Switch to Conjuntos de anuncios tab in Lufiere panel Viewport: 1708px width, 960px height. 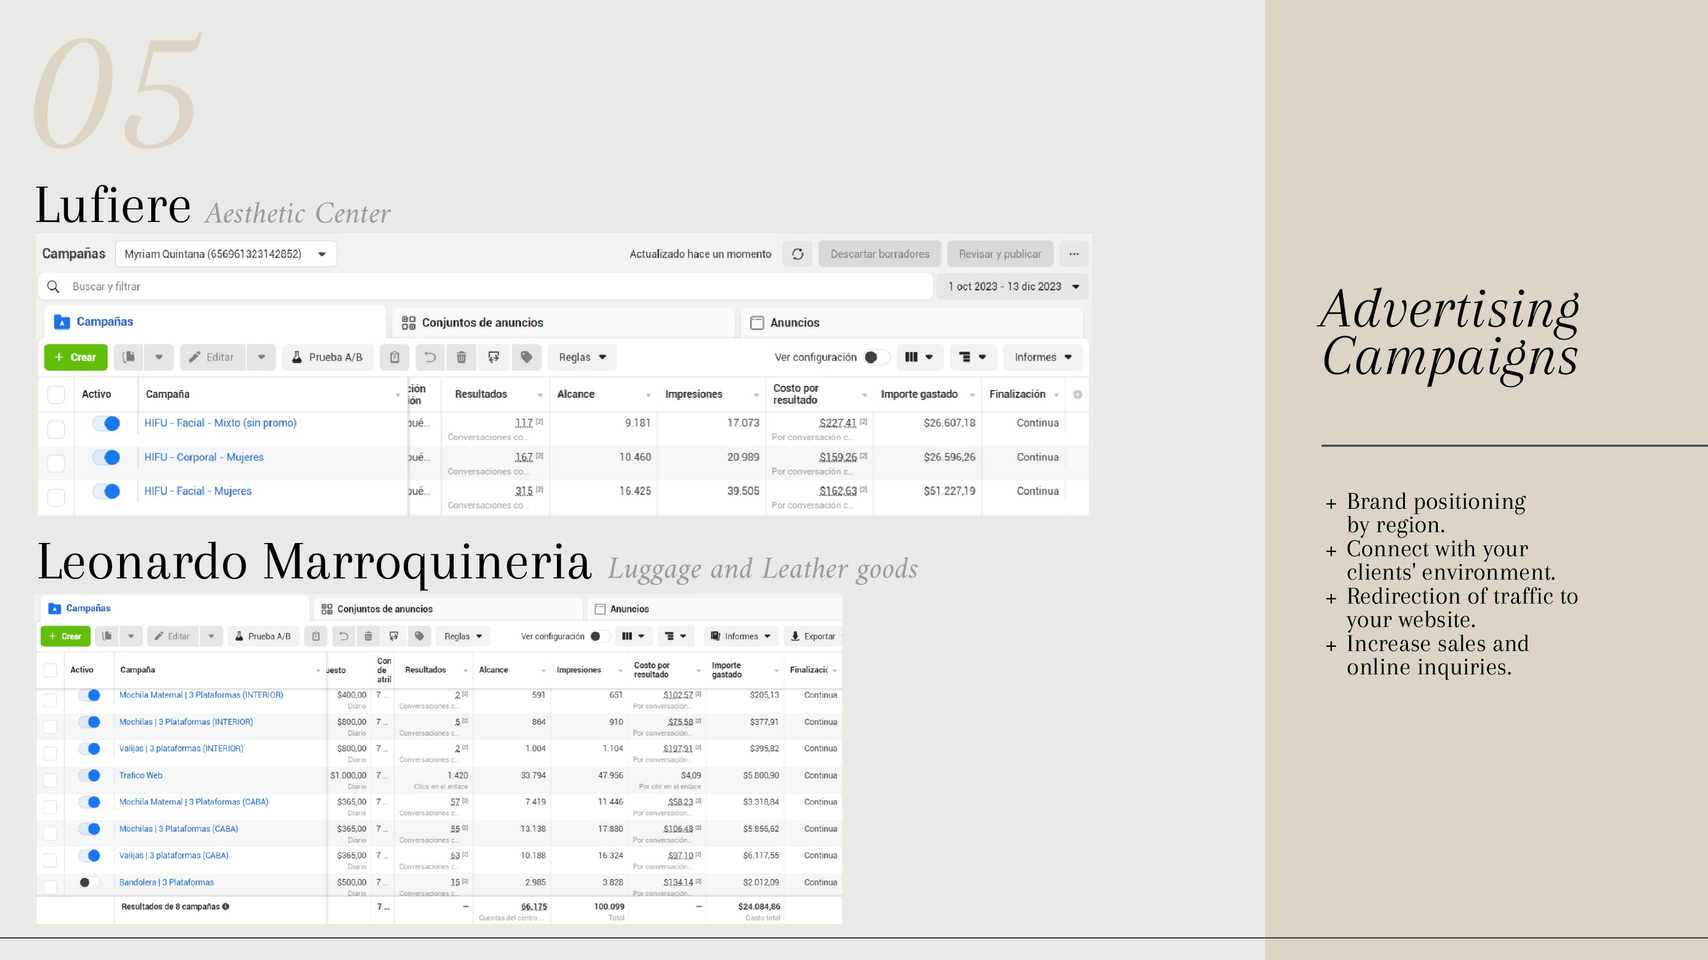(x=482, y=322)
